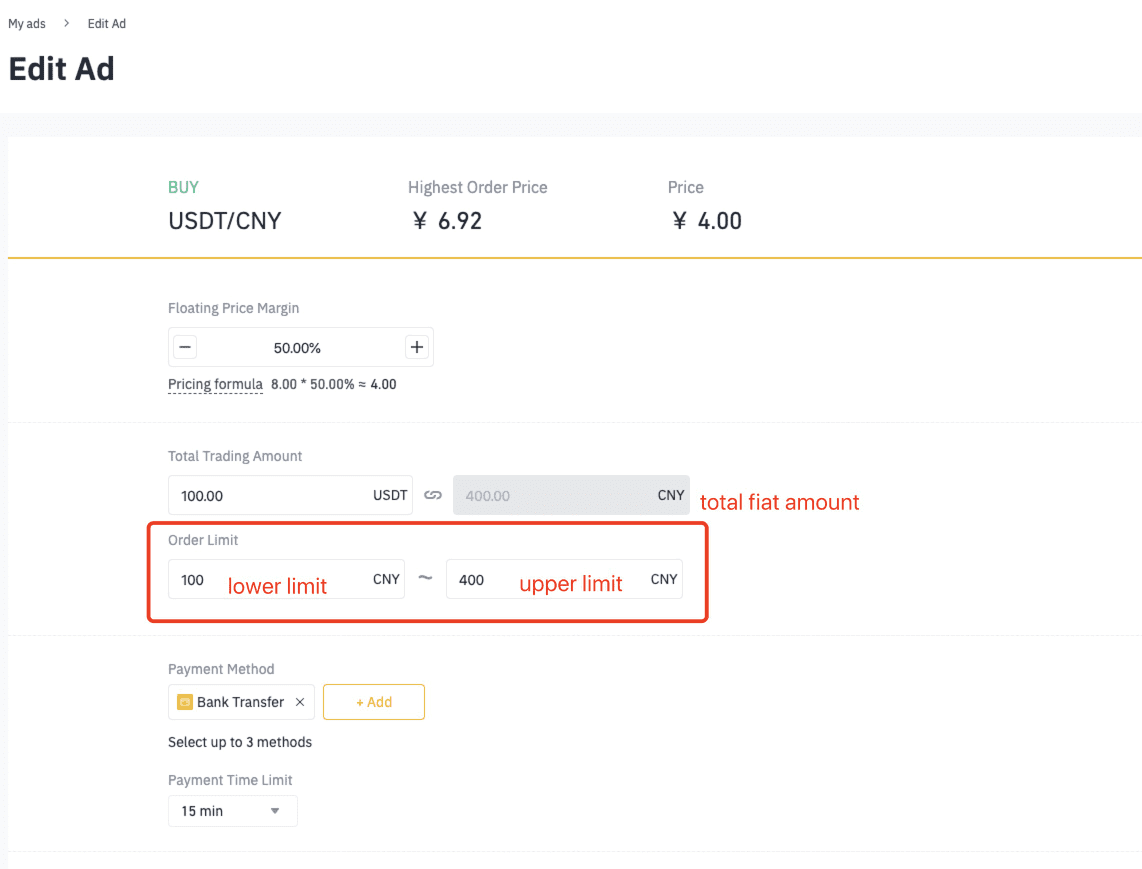Image resolution: width=1142 pixels, height=869 pixels.
Task: Click the Edit Ad breadcrumb
Action: [106, 23]
